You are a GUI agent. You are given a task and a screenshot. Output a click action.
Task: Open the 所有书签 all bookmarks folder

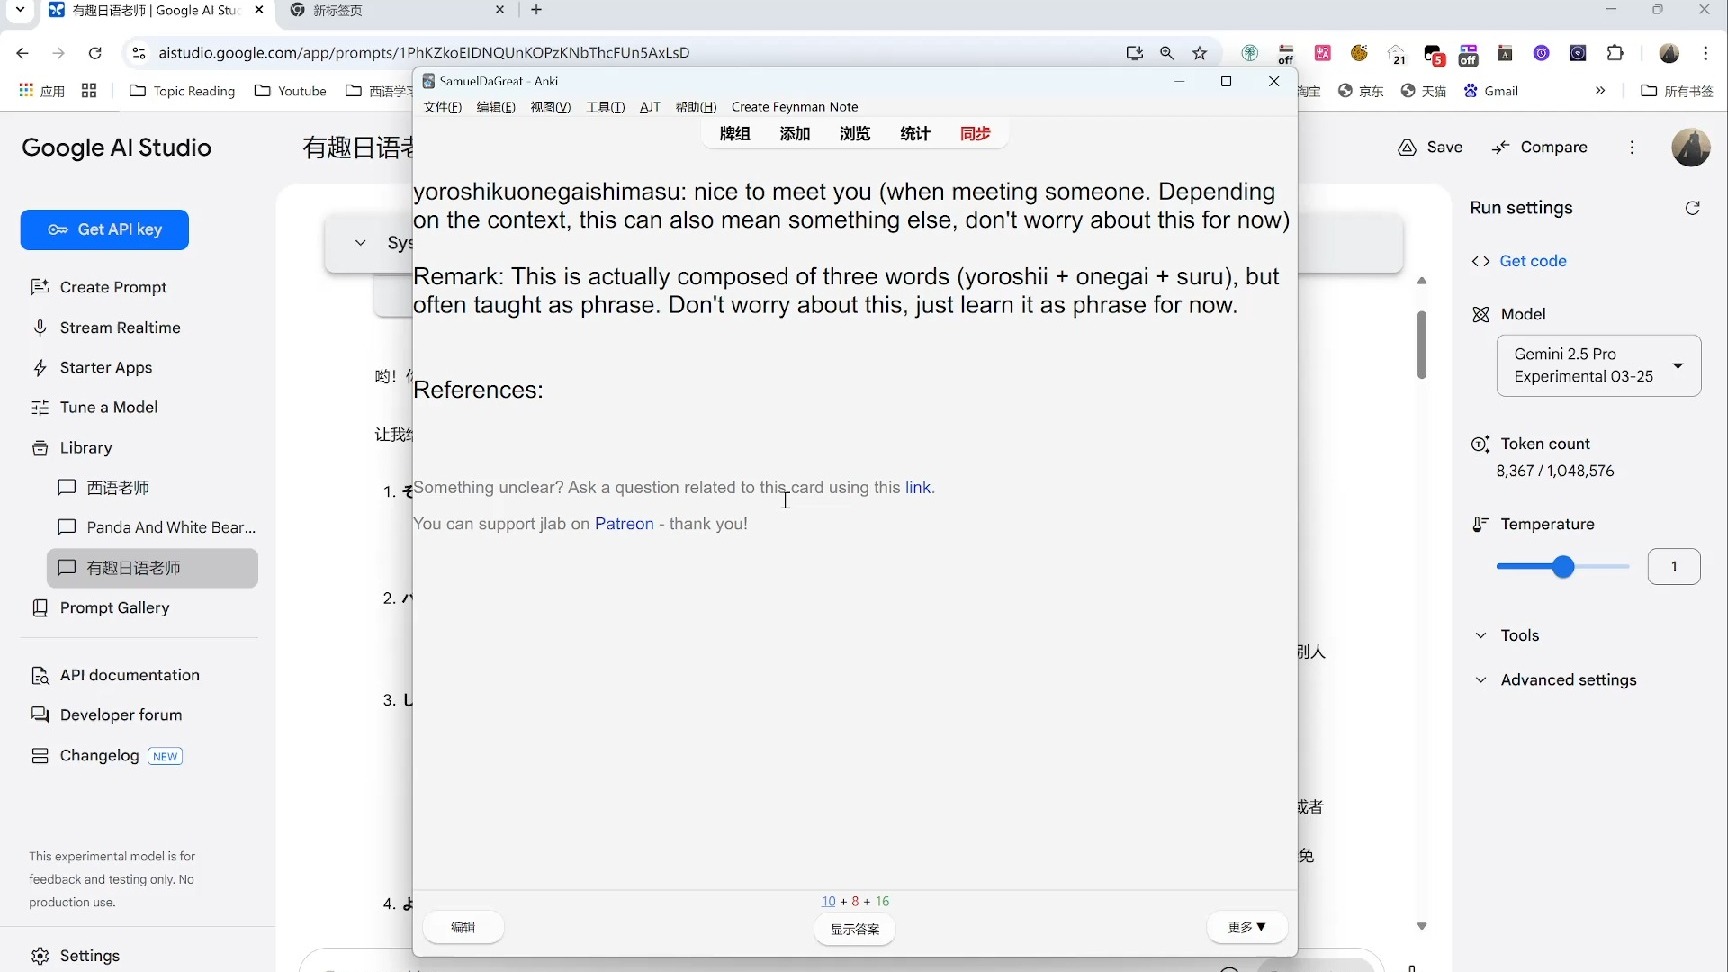coord(1678,91)
